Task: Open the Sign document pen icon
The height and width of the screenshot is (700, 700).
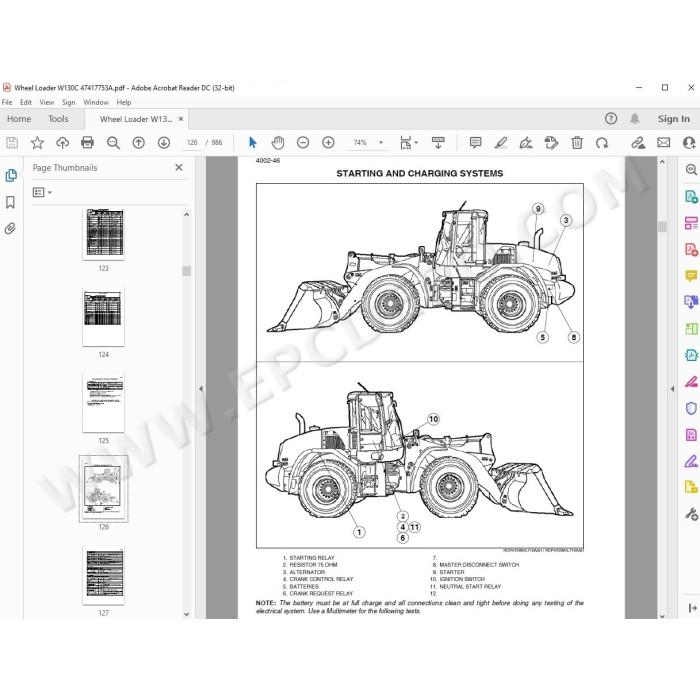Action: [526, 143]
